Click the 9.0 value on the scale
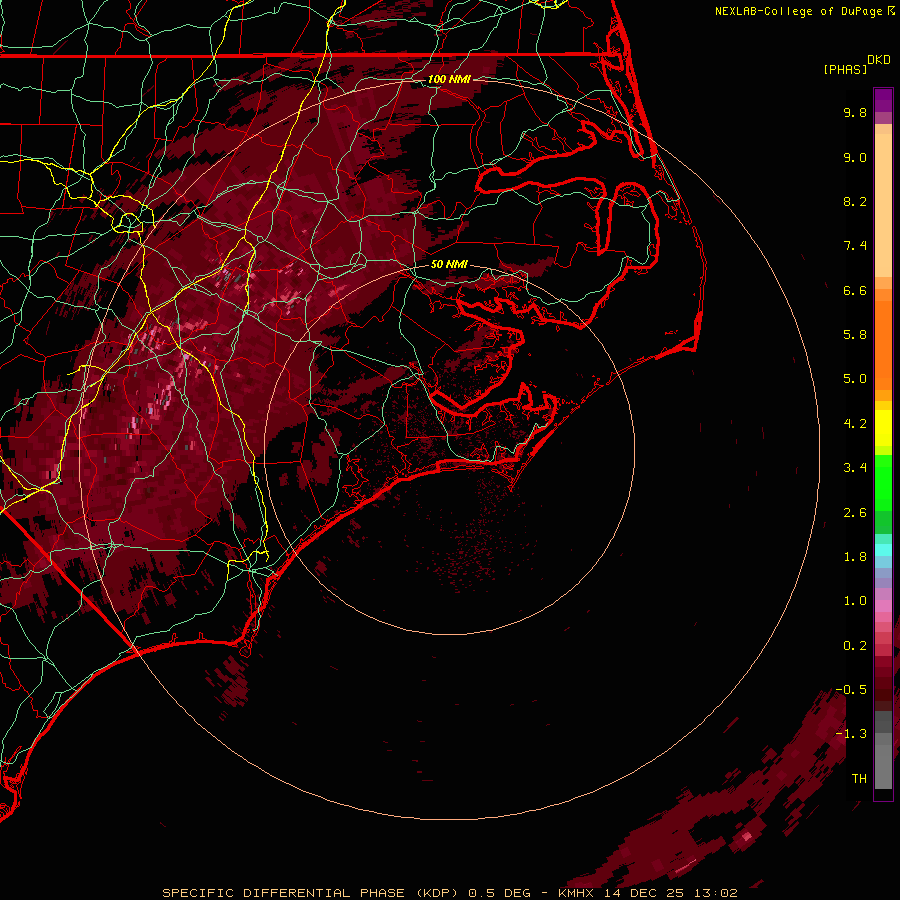 click(855, 157)
